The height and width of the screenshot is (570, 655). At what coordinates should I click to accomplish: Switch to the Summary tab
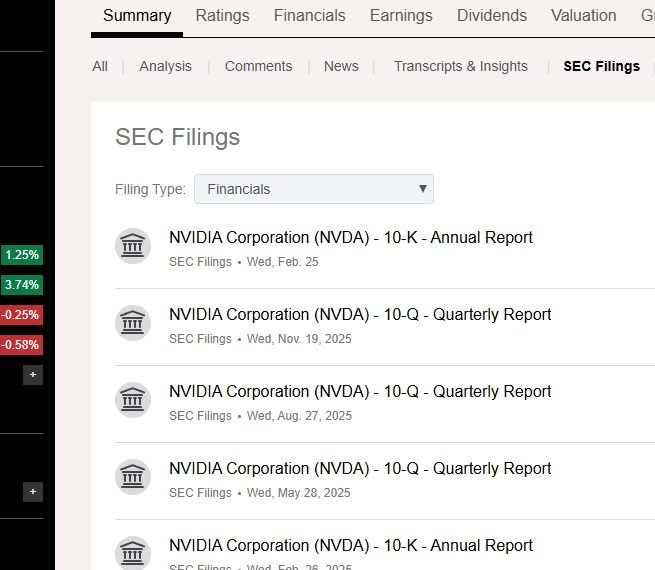[137, 16]
